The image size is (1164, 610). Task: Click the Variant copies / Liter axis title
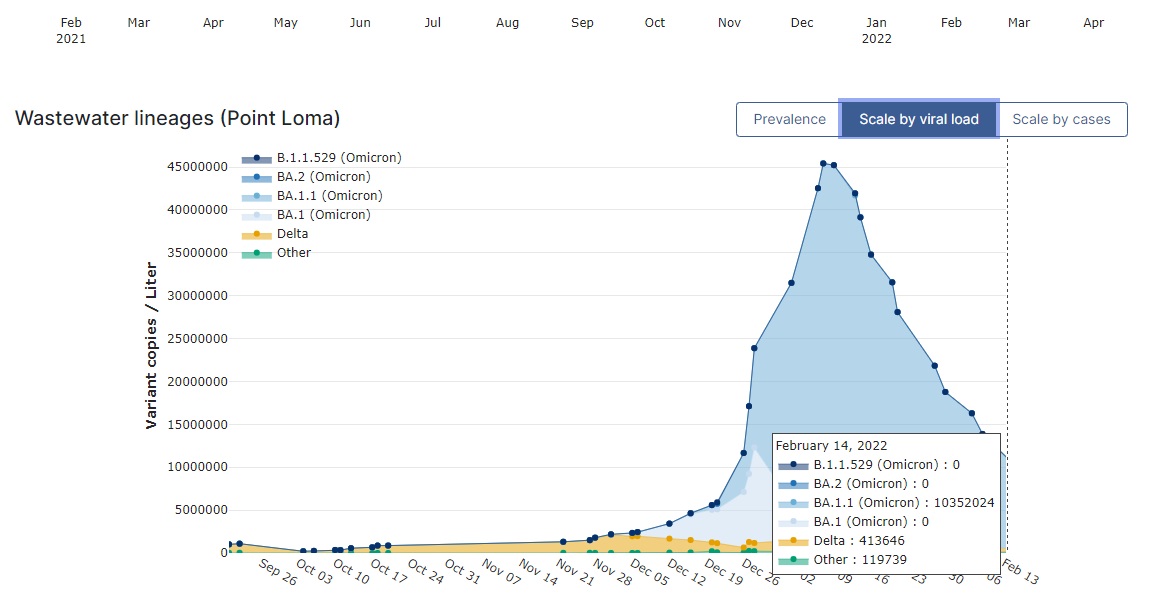(x=151, y=345)
